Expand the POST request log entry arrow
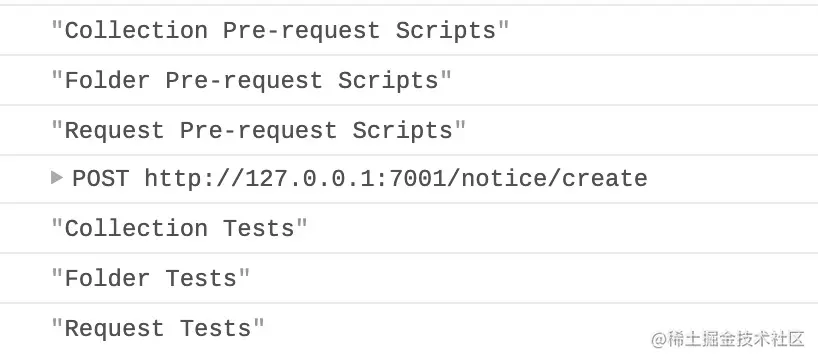 pos(57,178)
